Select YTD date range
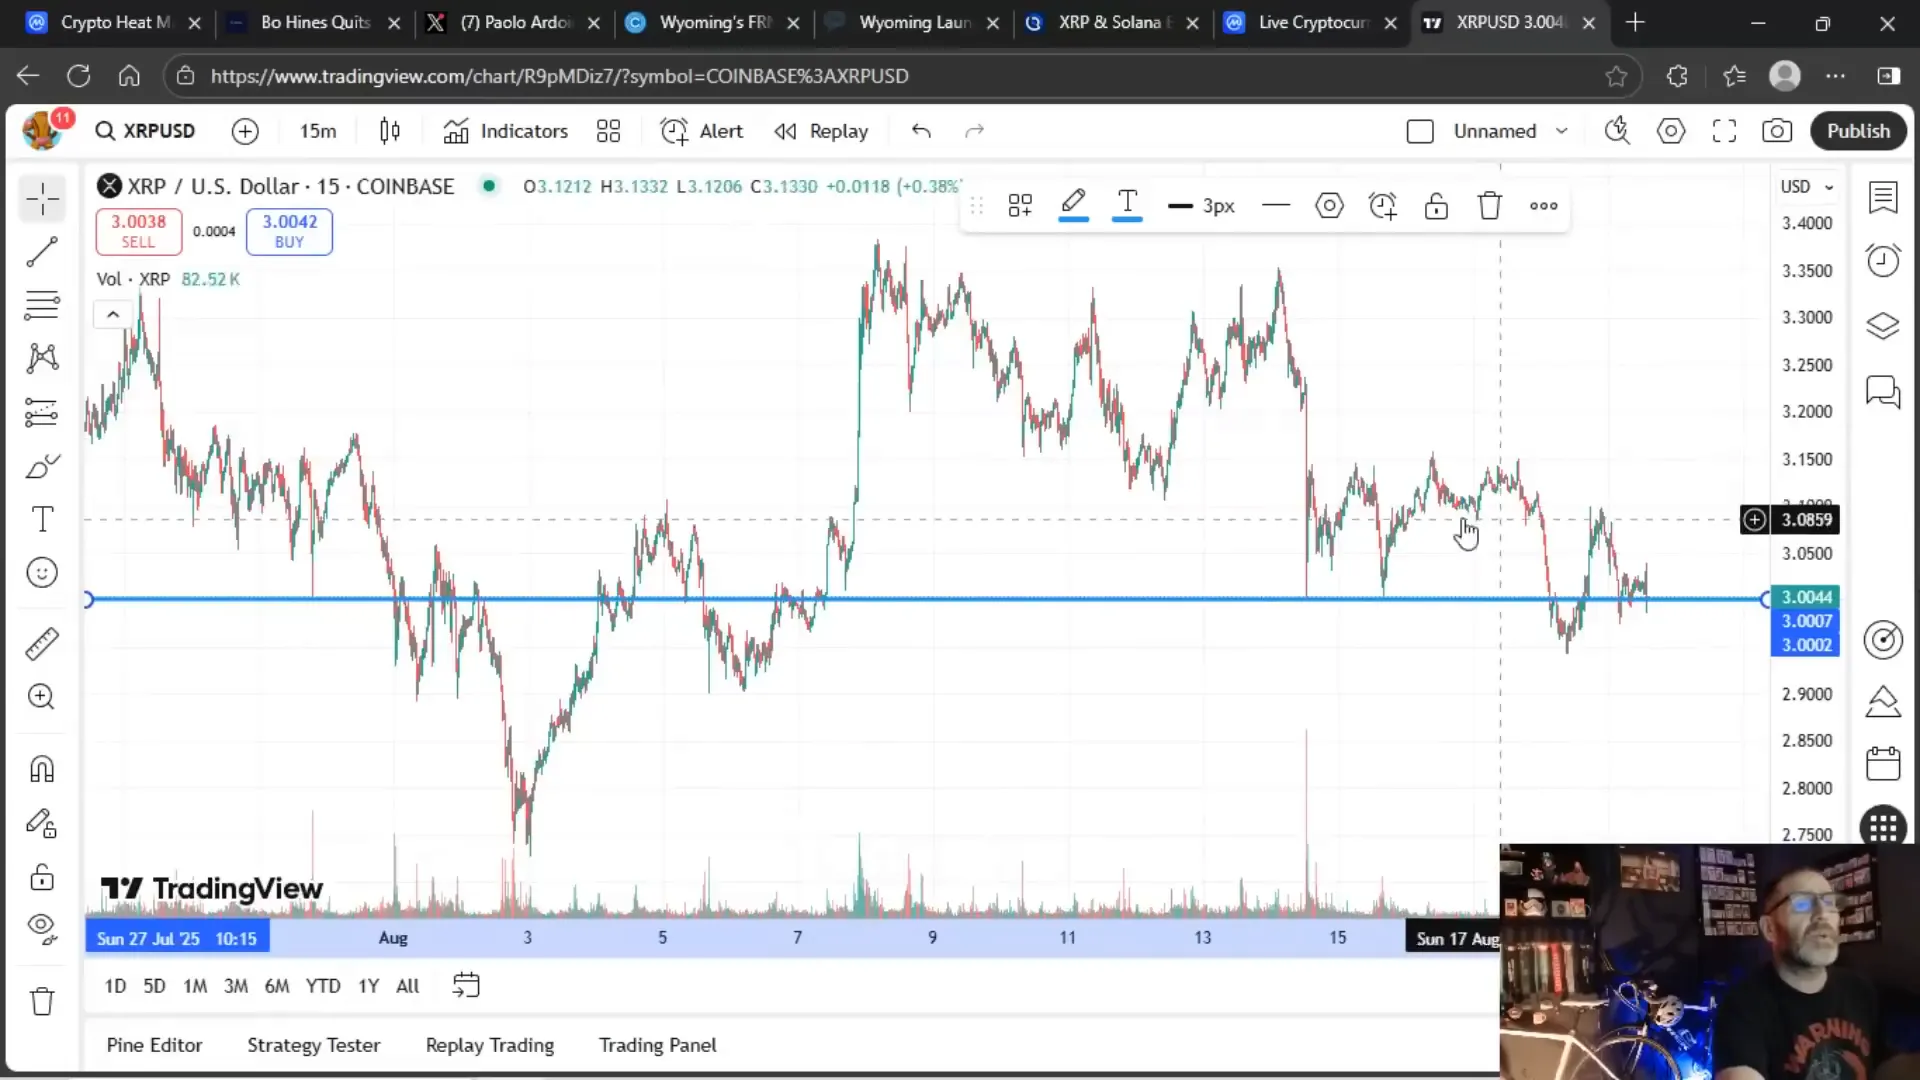 coord(323,986)
